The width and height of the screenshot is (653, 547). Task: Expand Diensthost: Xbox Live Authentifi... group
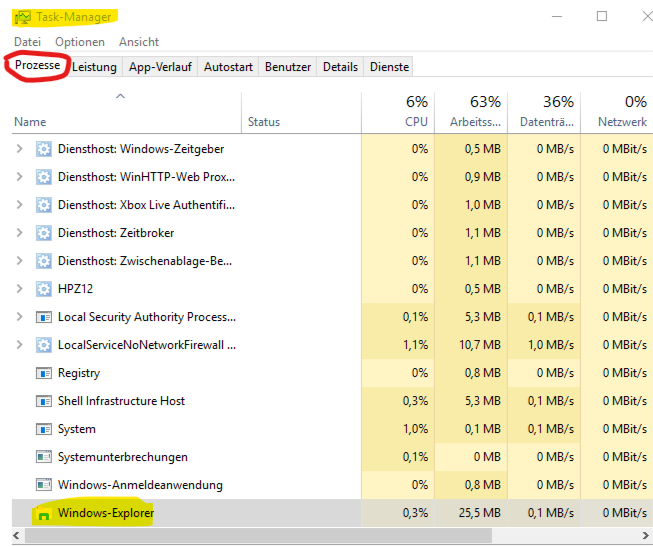pos(19,205)
